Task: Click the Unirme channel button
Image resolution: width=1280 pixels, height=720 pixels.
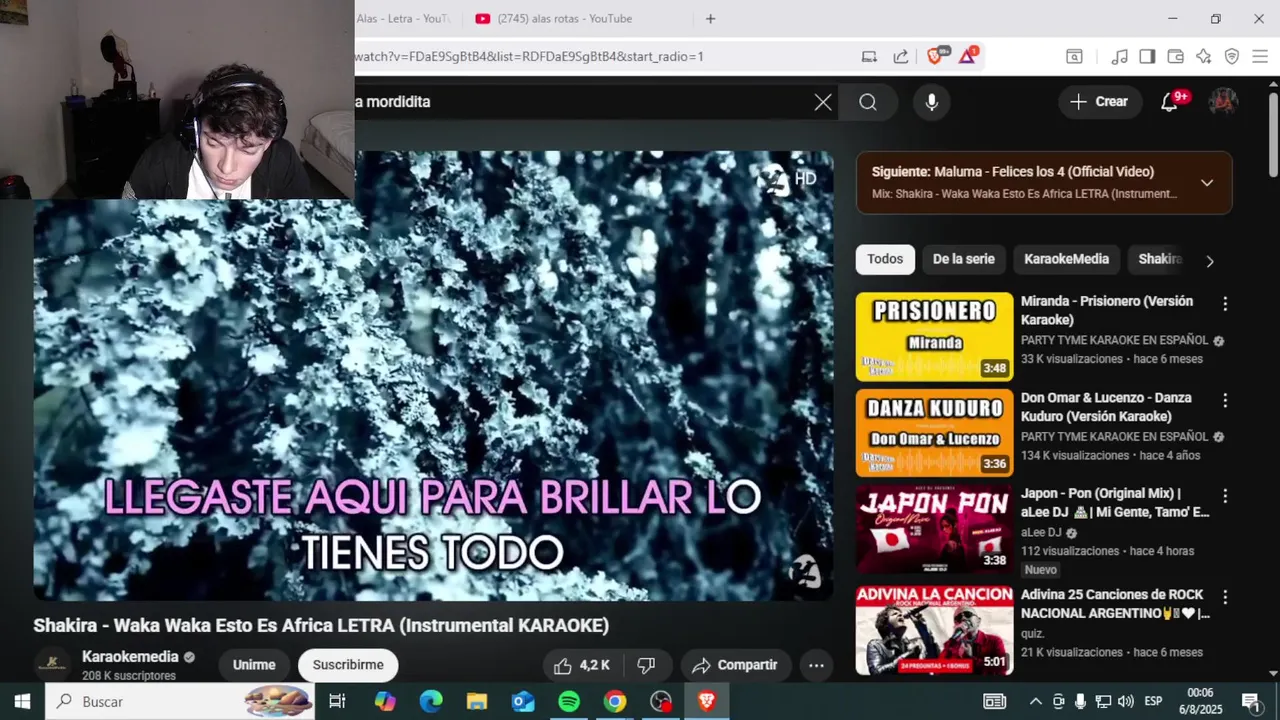Action: 254,665
